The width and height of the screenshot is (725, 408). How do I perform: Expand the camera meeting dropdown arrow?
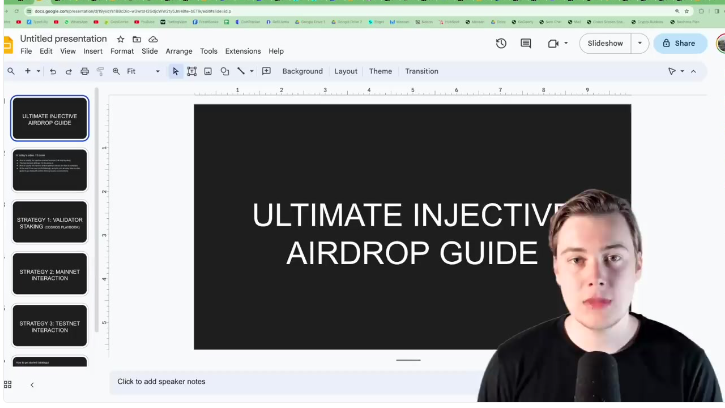(566, 43)
